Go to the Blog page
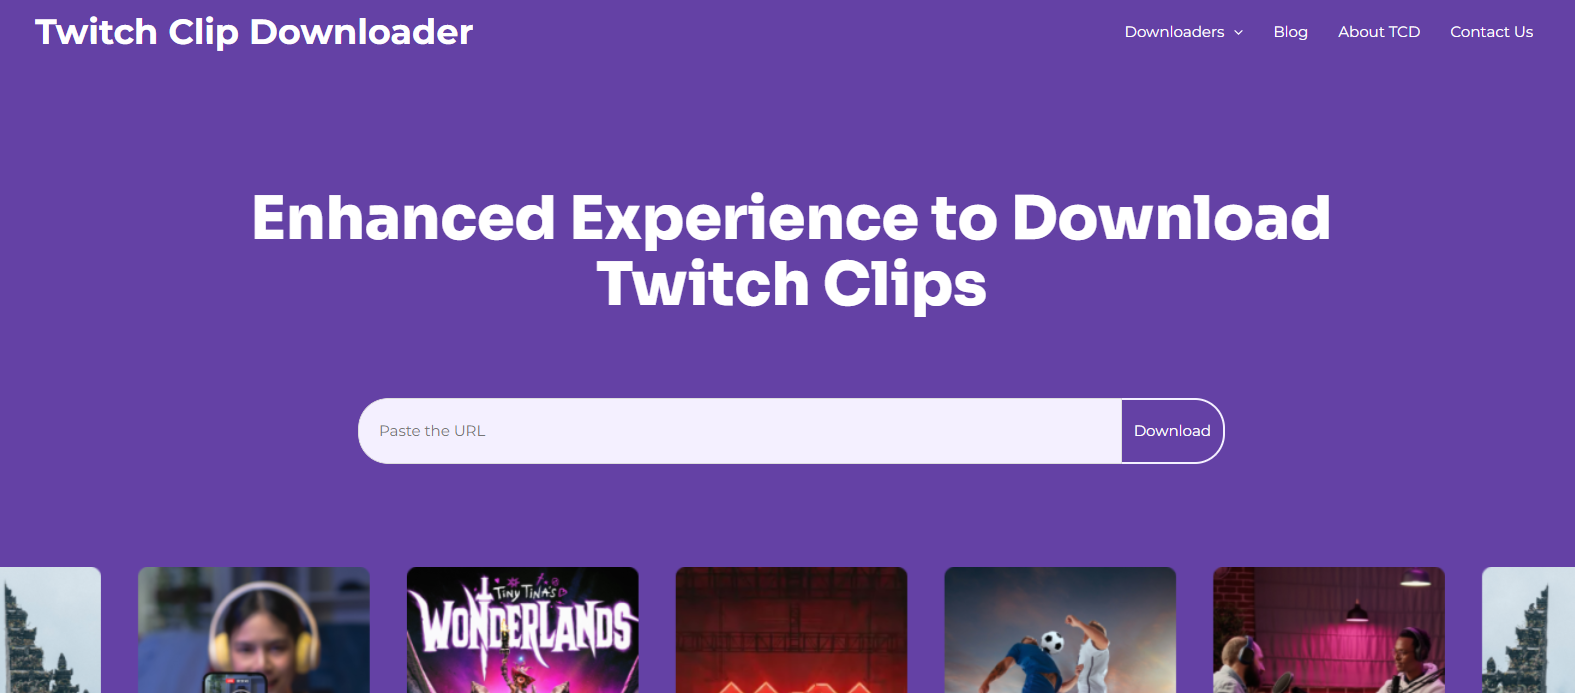The height and width of the screenshot is (693, 1575). point(1290,32)
